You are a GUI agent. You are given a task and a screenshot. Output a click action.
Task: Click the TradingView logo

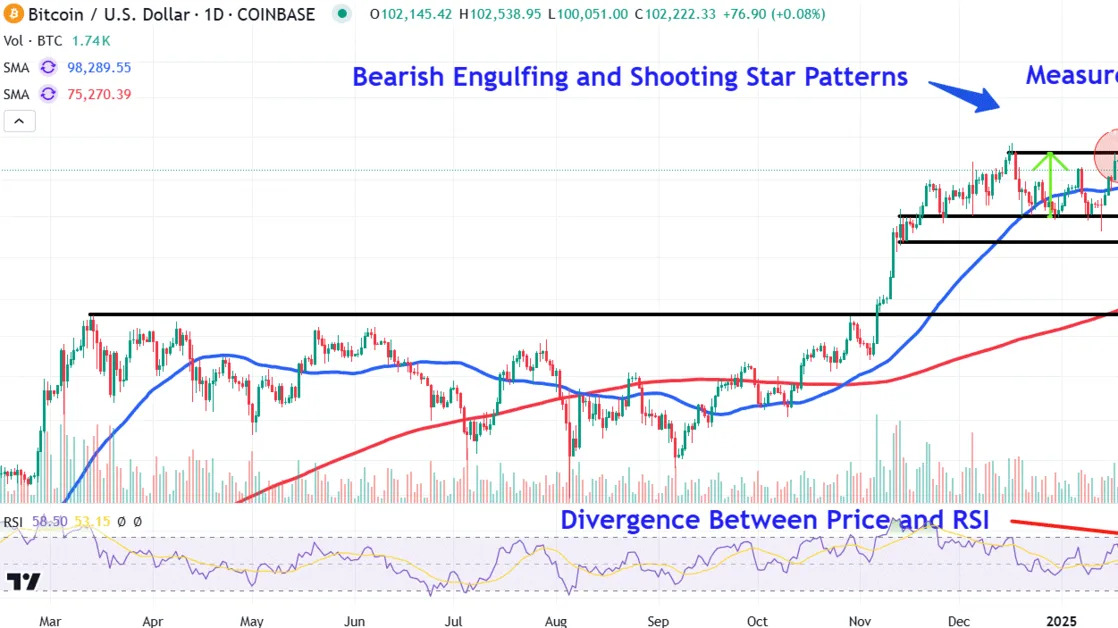pyautogui.click(x=23, y=582)
